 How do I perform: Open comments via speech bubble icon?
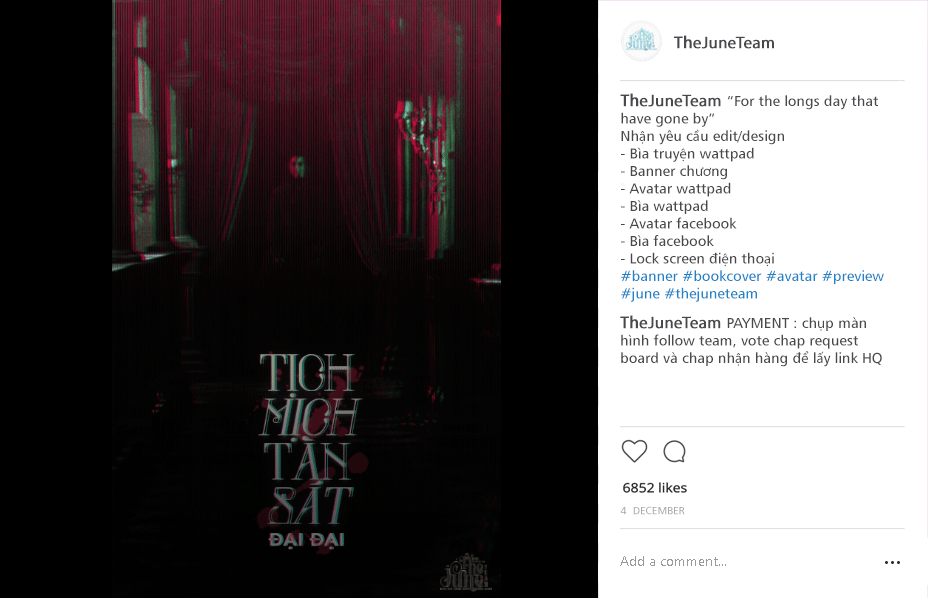674,451
